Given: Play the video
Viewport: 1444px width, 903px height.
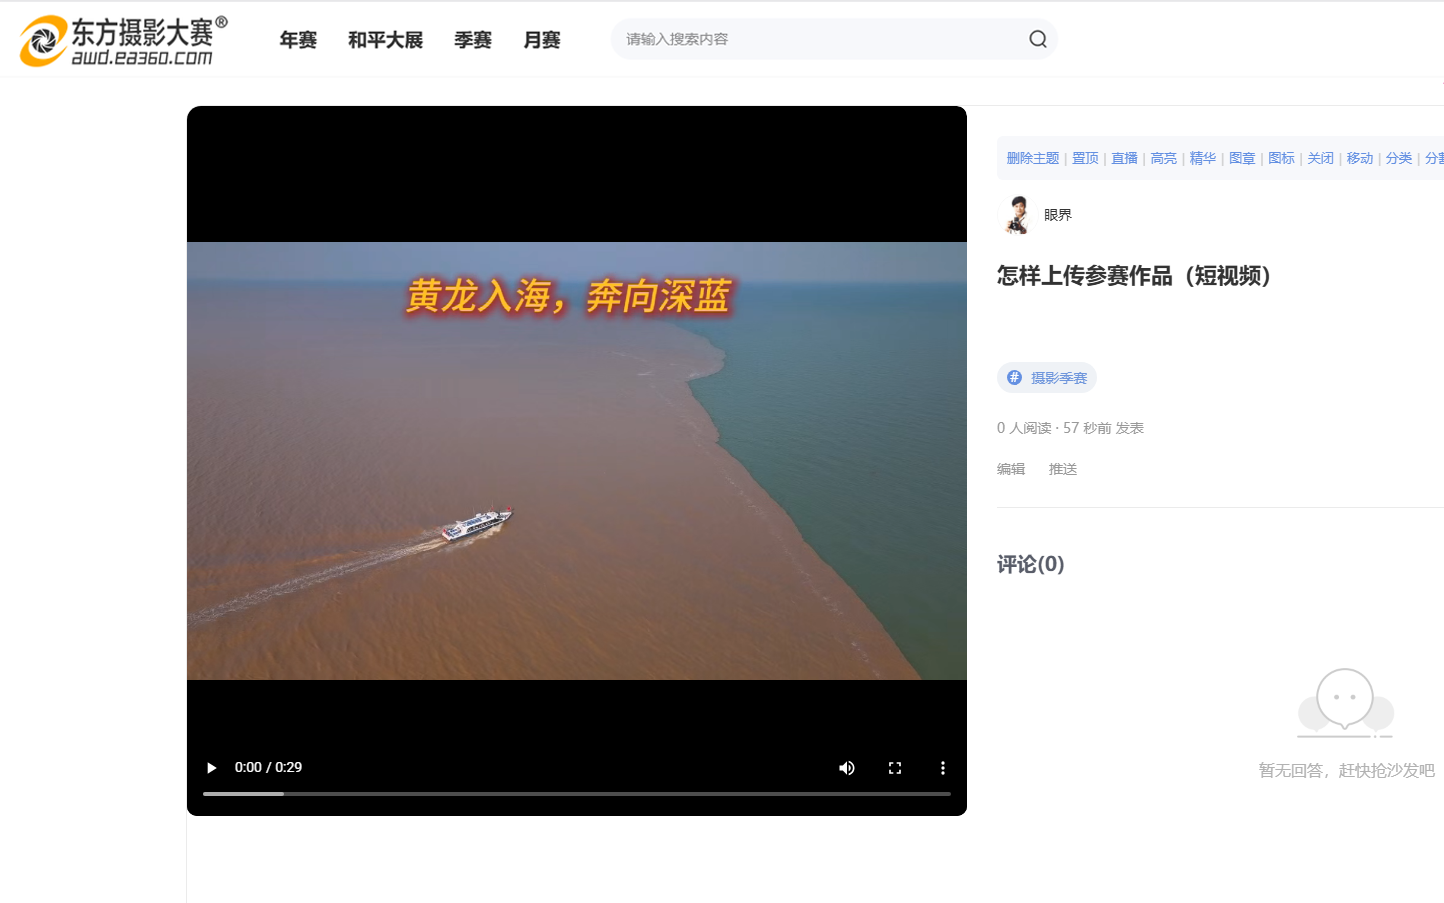Looking at the screenshot, I should (x=211, y=768).
